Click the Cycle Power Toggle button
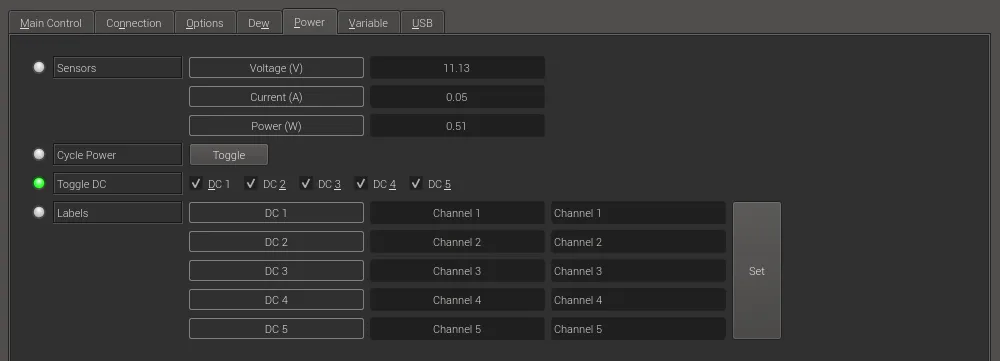 point(229,155)
